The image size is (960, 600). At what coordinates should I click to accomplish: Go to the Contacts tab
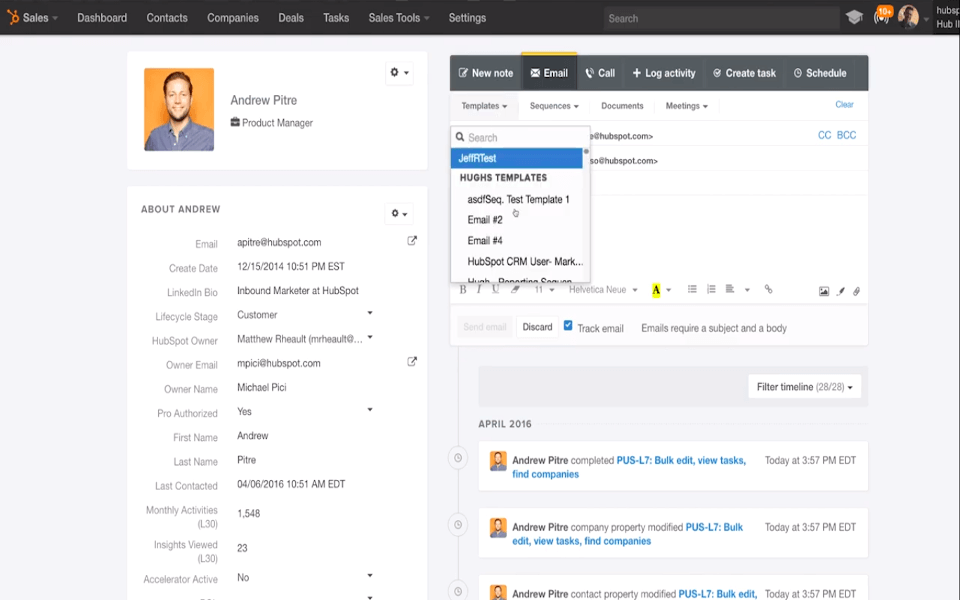[167, 18]
